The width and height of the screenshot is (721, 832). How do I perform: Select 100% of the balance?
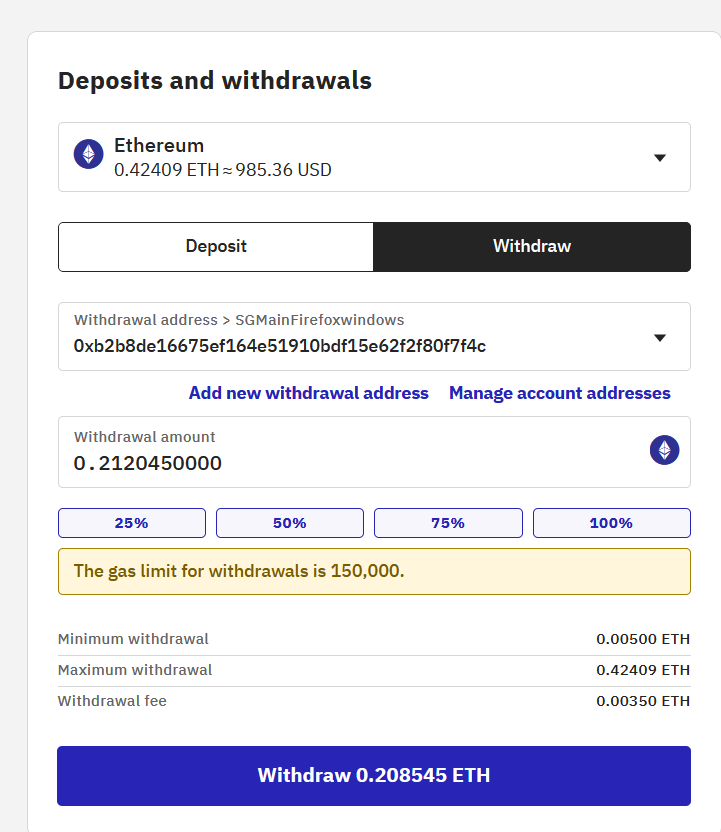[x=611, y=523]
